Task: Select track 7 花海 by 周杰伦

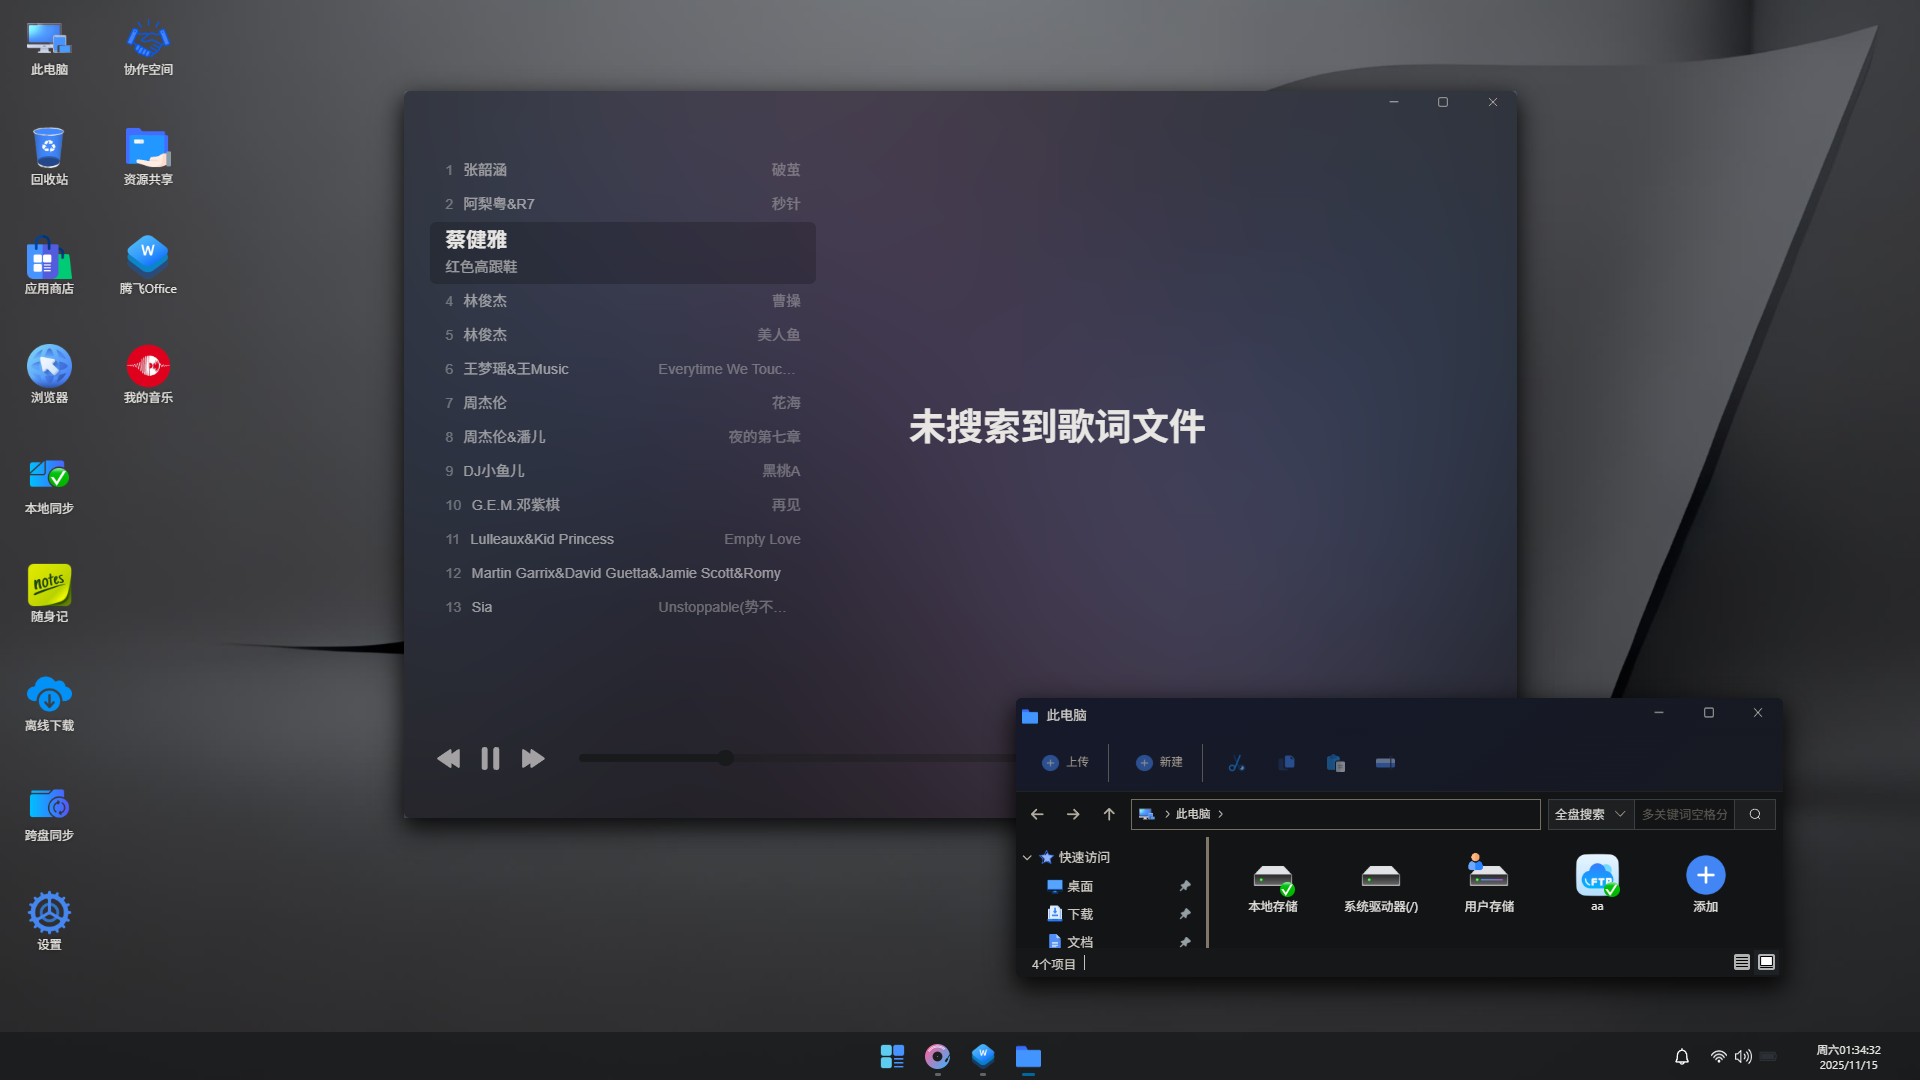Action: coord(620,402)
